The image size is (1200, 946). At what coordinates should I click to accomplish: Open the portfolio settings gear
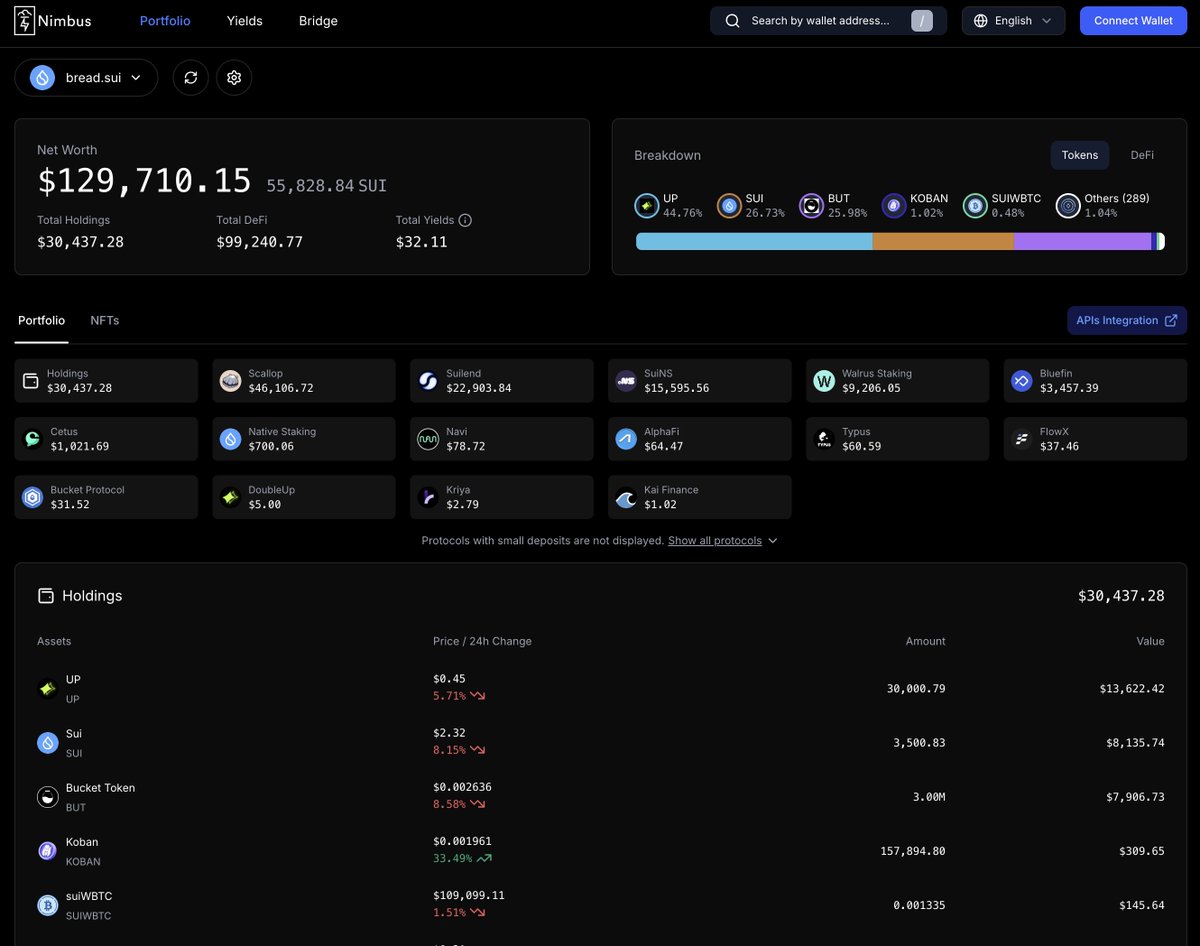coord(234,77)
